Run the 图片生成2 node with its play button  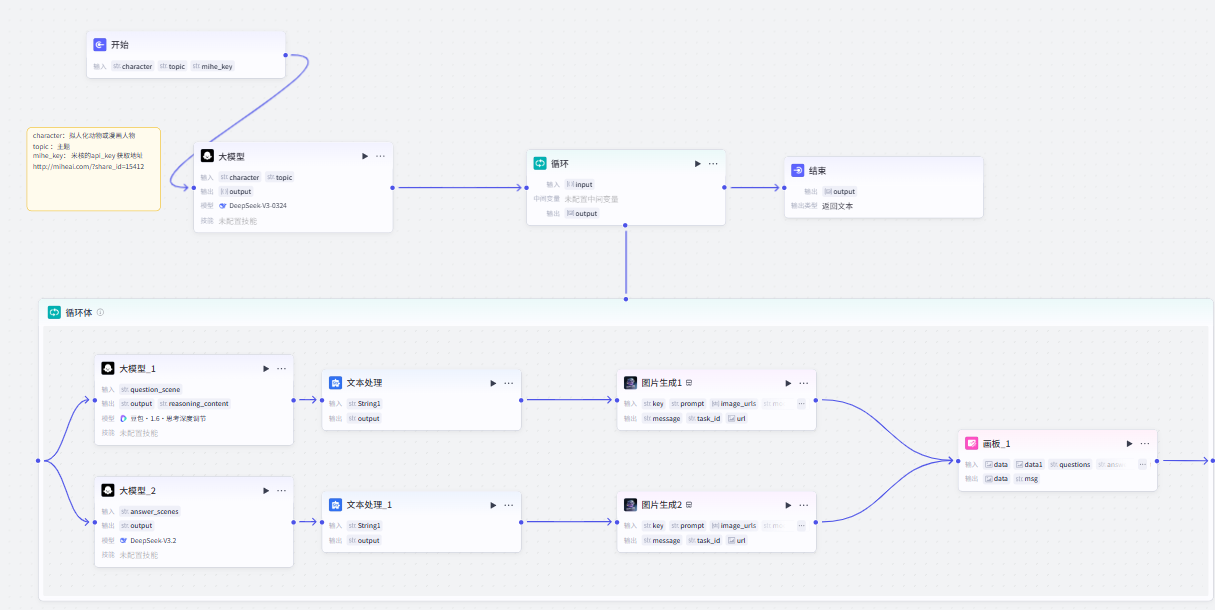(788, 505)
